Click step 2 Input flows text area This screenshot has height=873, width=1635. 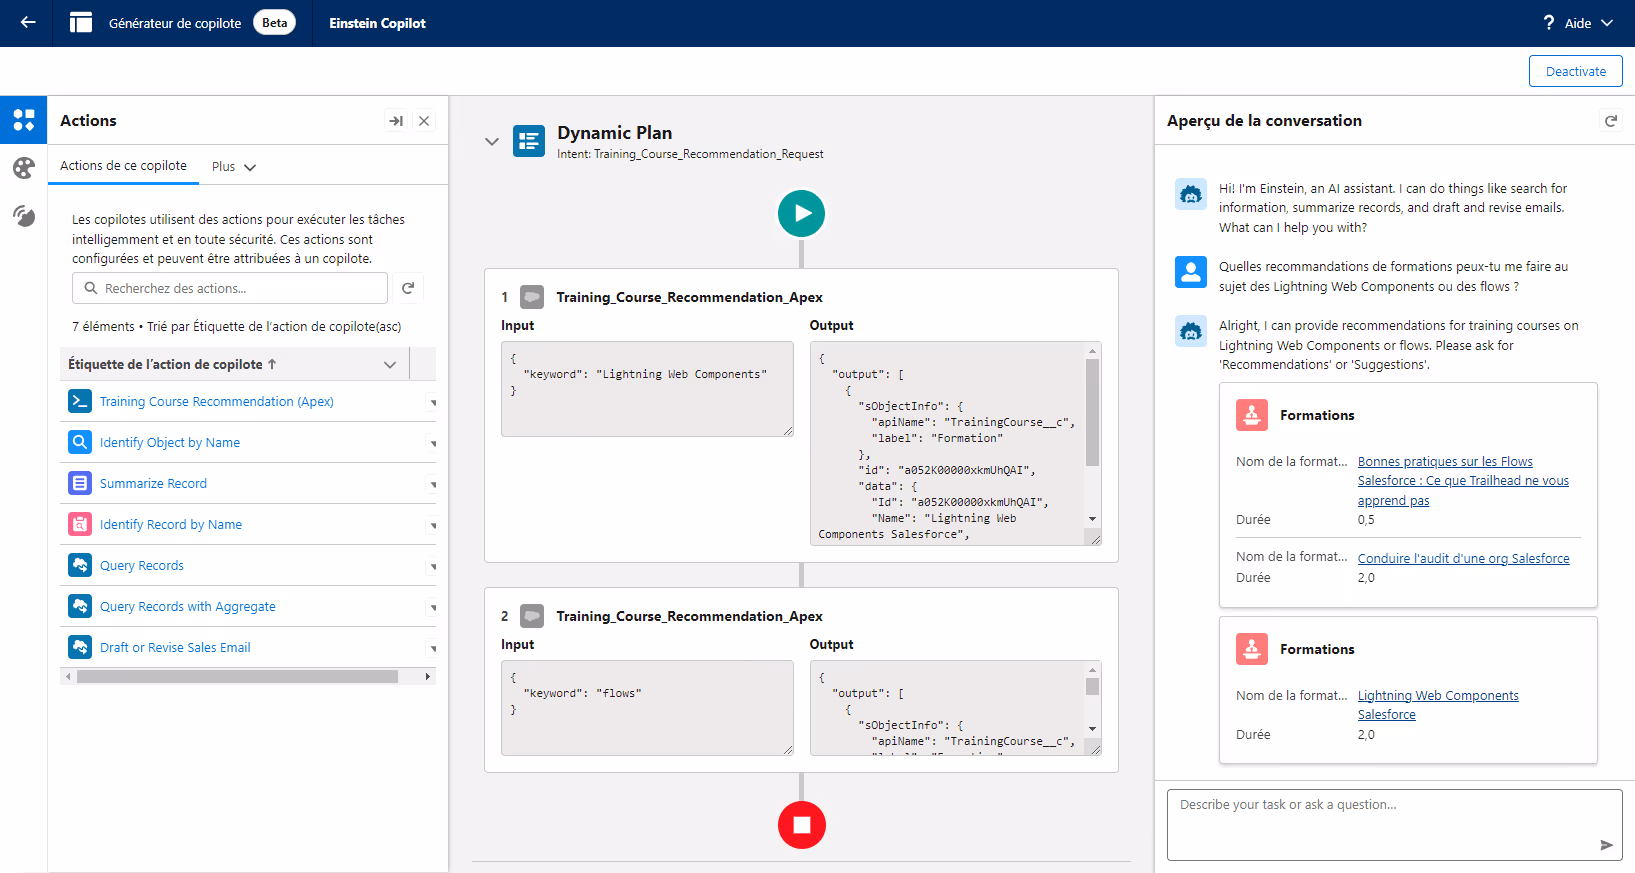(x=647, y=708)
